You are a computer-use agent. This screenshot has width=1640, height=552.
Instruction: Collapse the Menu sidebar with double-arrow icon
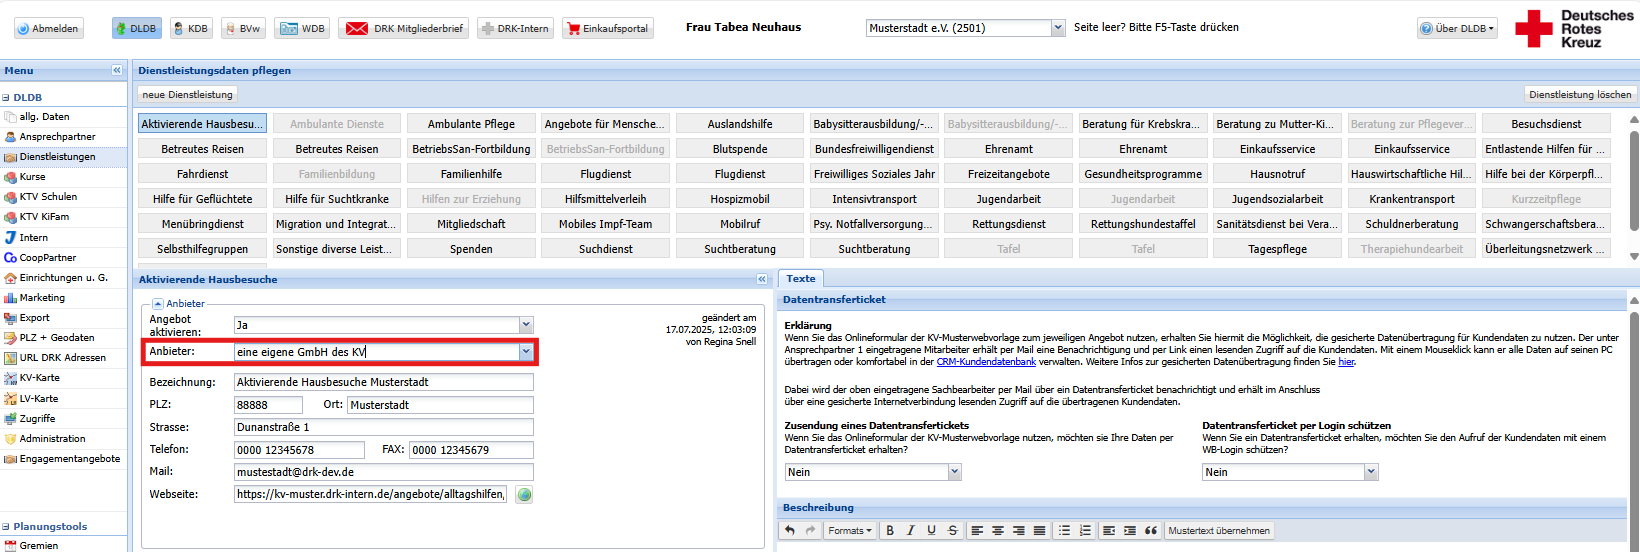(x=117, y=70)
